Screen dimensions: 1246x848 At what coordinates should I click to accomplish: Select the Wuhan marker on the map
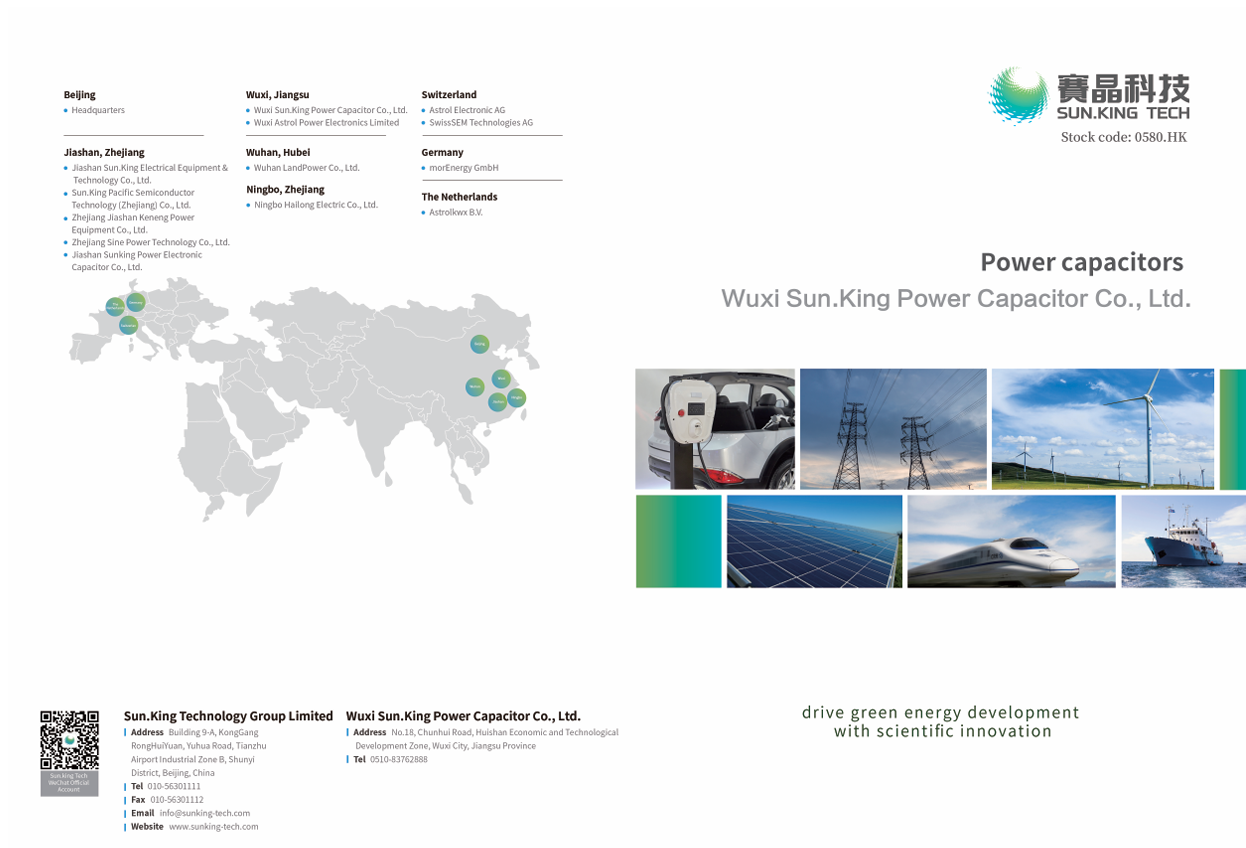[475, 387]
